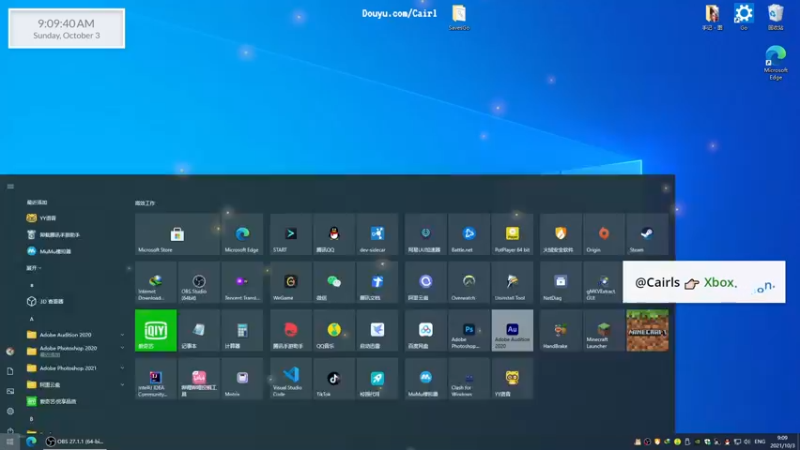Open the WeChat green bubbles tile

tap(334, 282)
